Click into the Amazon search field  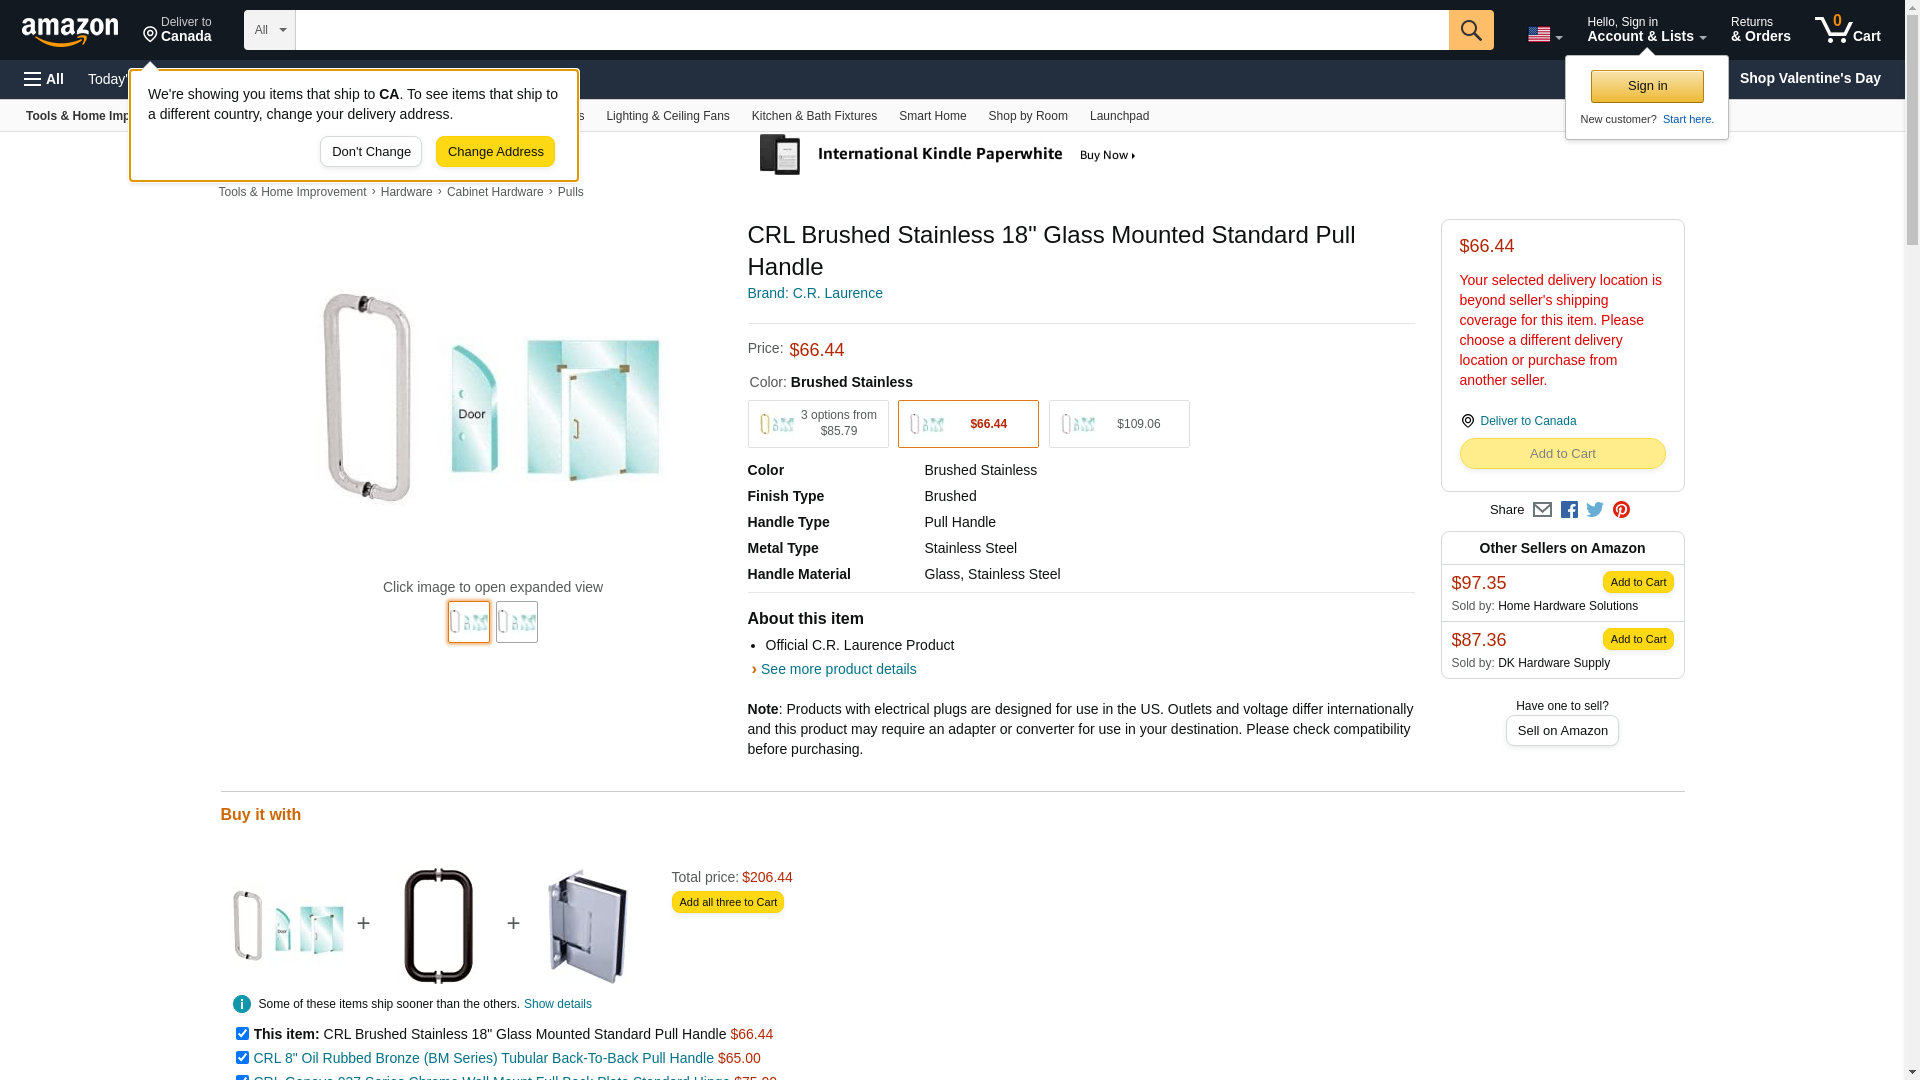pyautogui.click(x=871, y=30)
